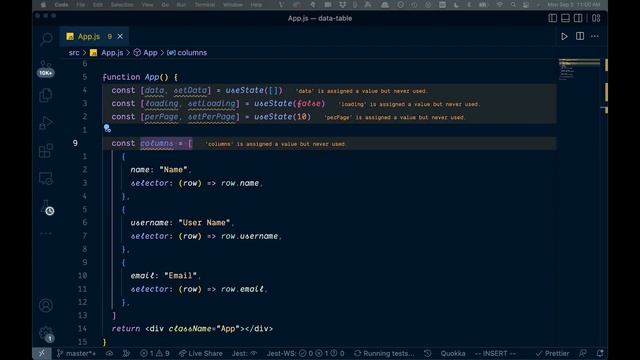Open feedback icon in status bar
This screenshot has width=640, height=360.
(582, 353)
